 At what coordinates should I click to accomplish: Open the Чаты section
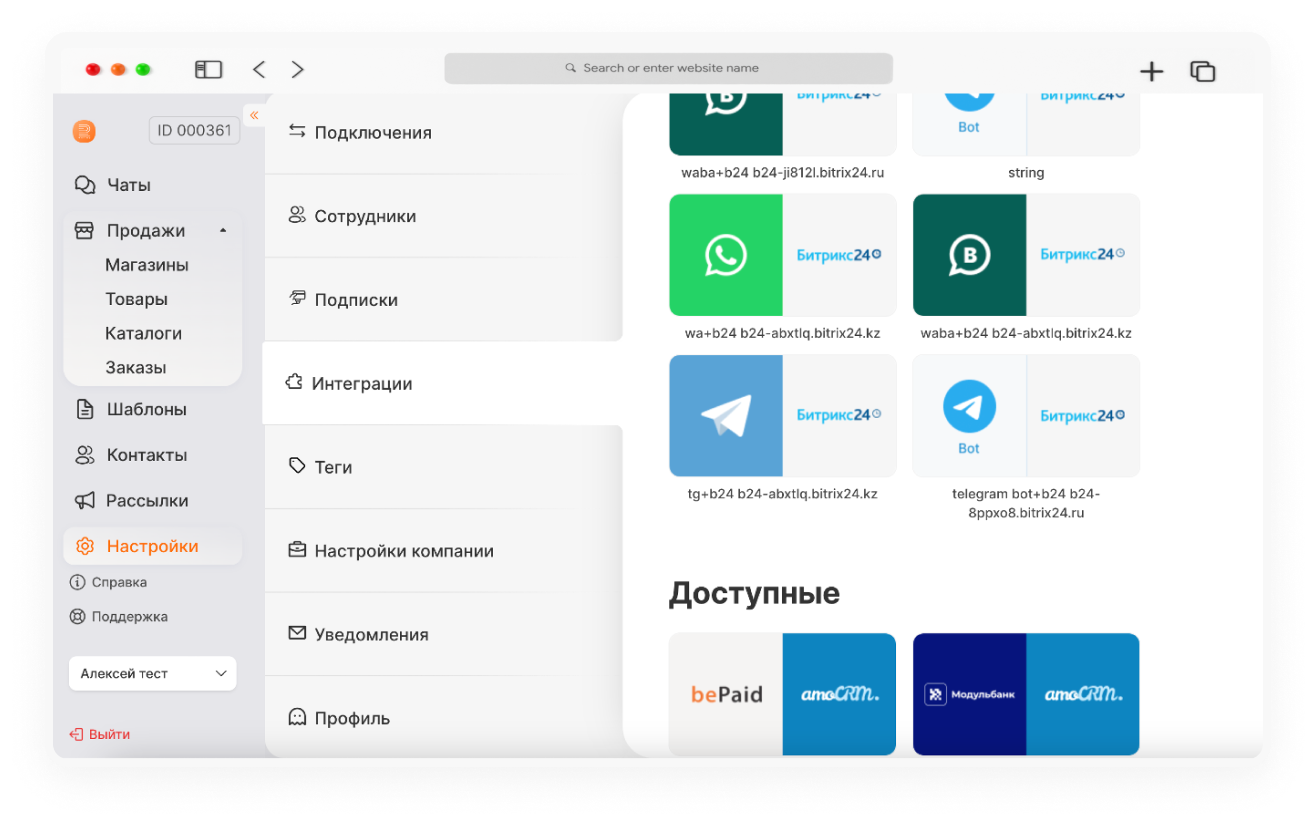128,185
